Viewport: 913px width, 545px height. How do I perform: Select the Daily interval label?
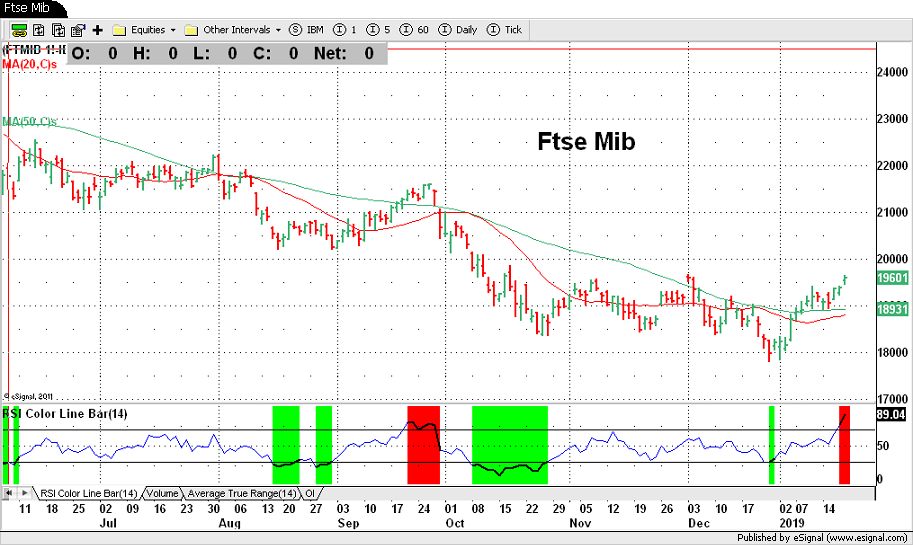pyautogui.click(x=466, y=30)
